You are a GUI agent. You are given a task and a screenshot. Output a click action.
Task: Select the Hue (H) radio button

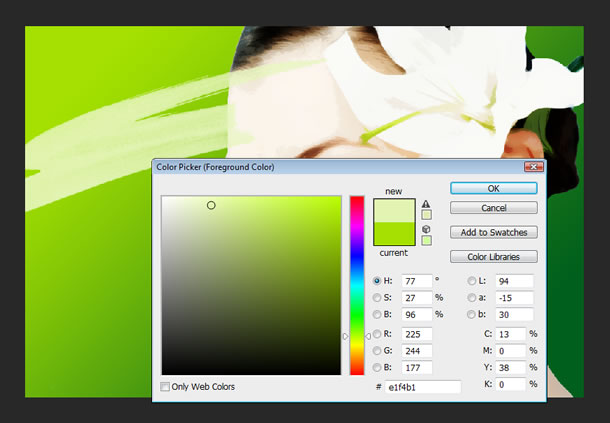click(376, 282)
